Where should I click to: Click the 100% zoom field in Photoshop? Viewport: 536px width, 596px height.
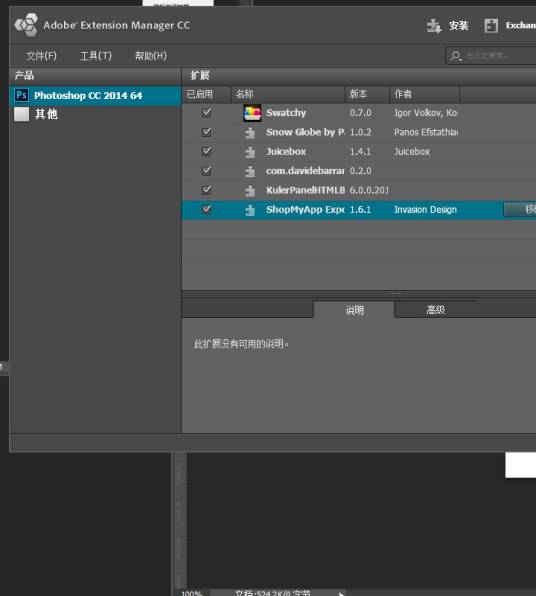point(192,593)
